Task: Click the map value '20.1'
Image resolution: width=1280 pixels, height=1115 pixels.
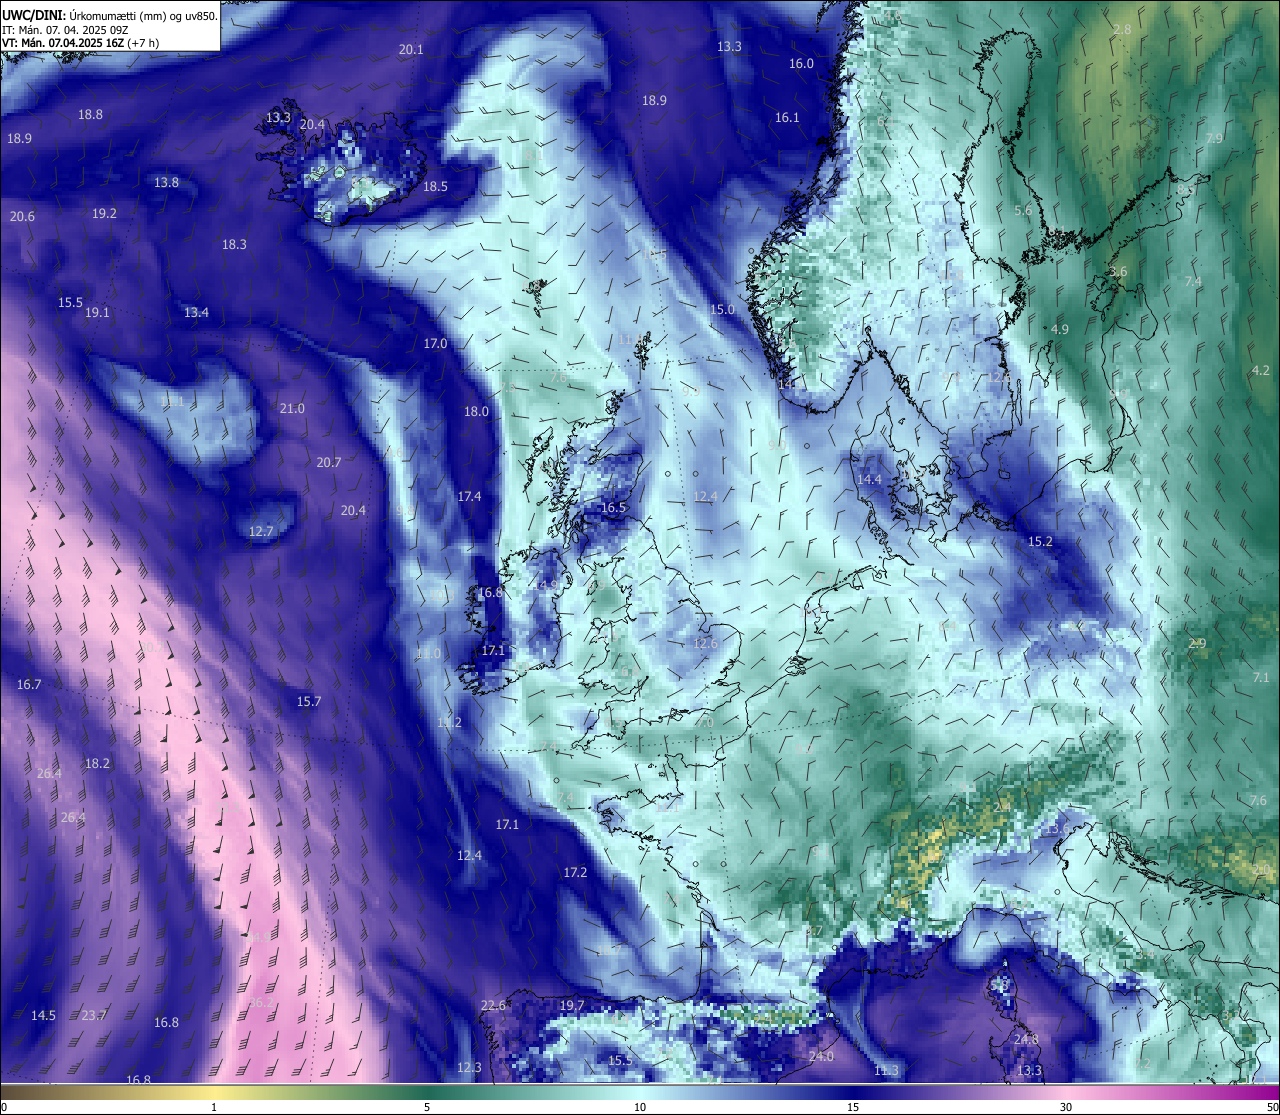Action: point(411,49)
